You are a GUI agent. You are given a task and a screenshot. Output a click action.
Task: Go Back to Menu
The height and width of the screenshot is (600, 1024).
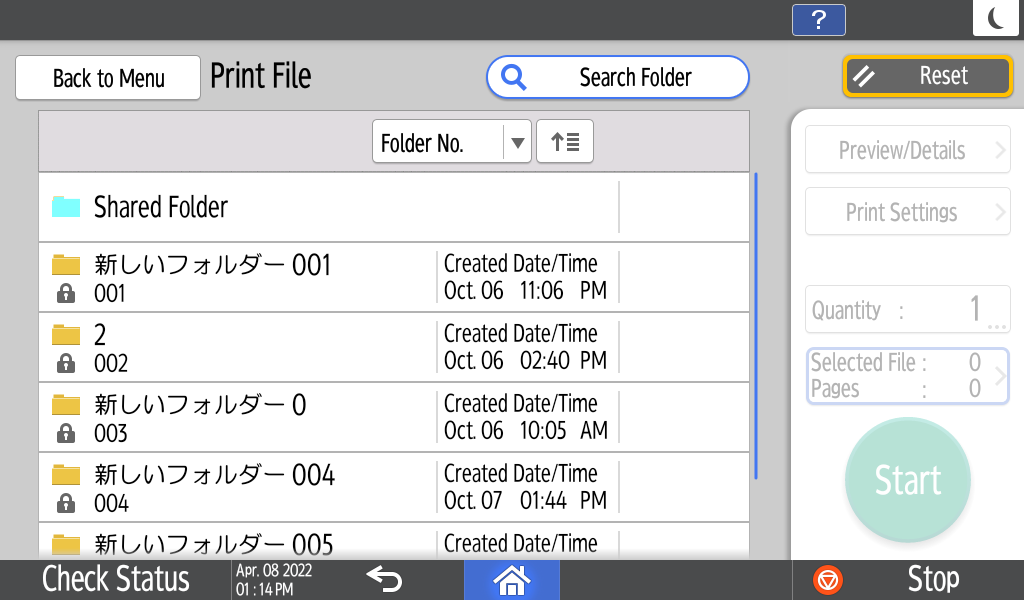[108, 78]
